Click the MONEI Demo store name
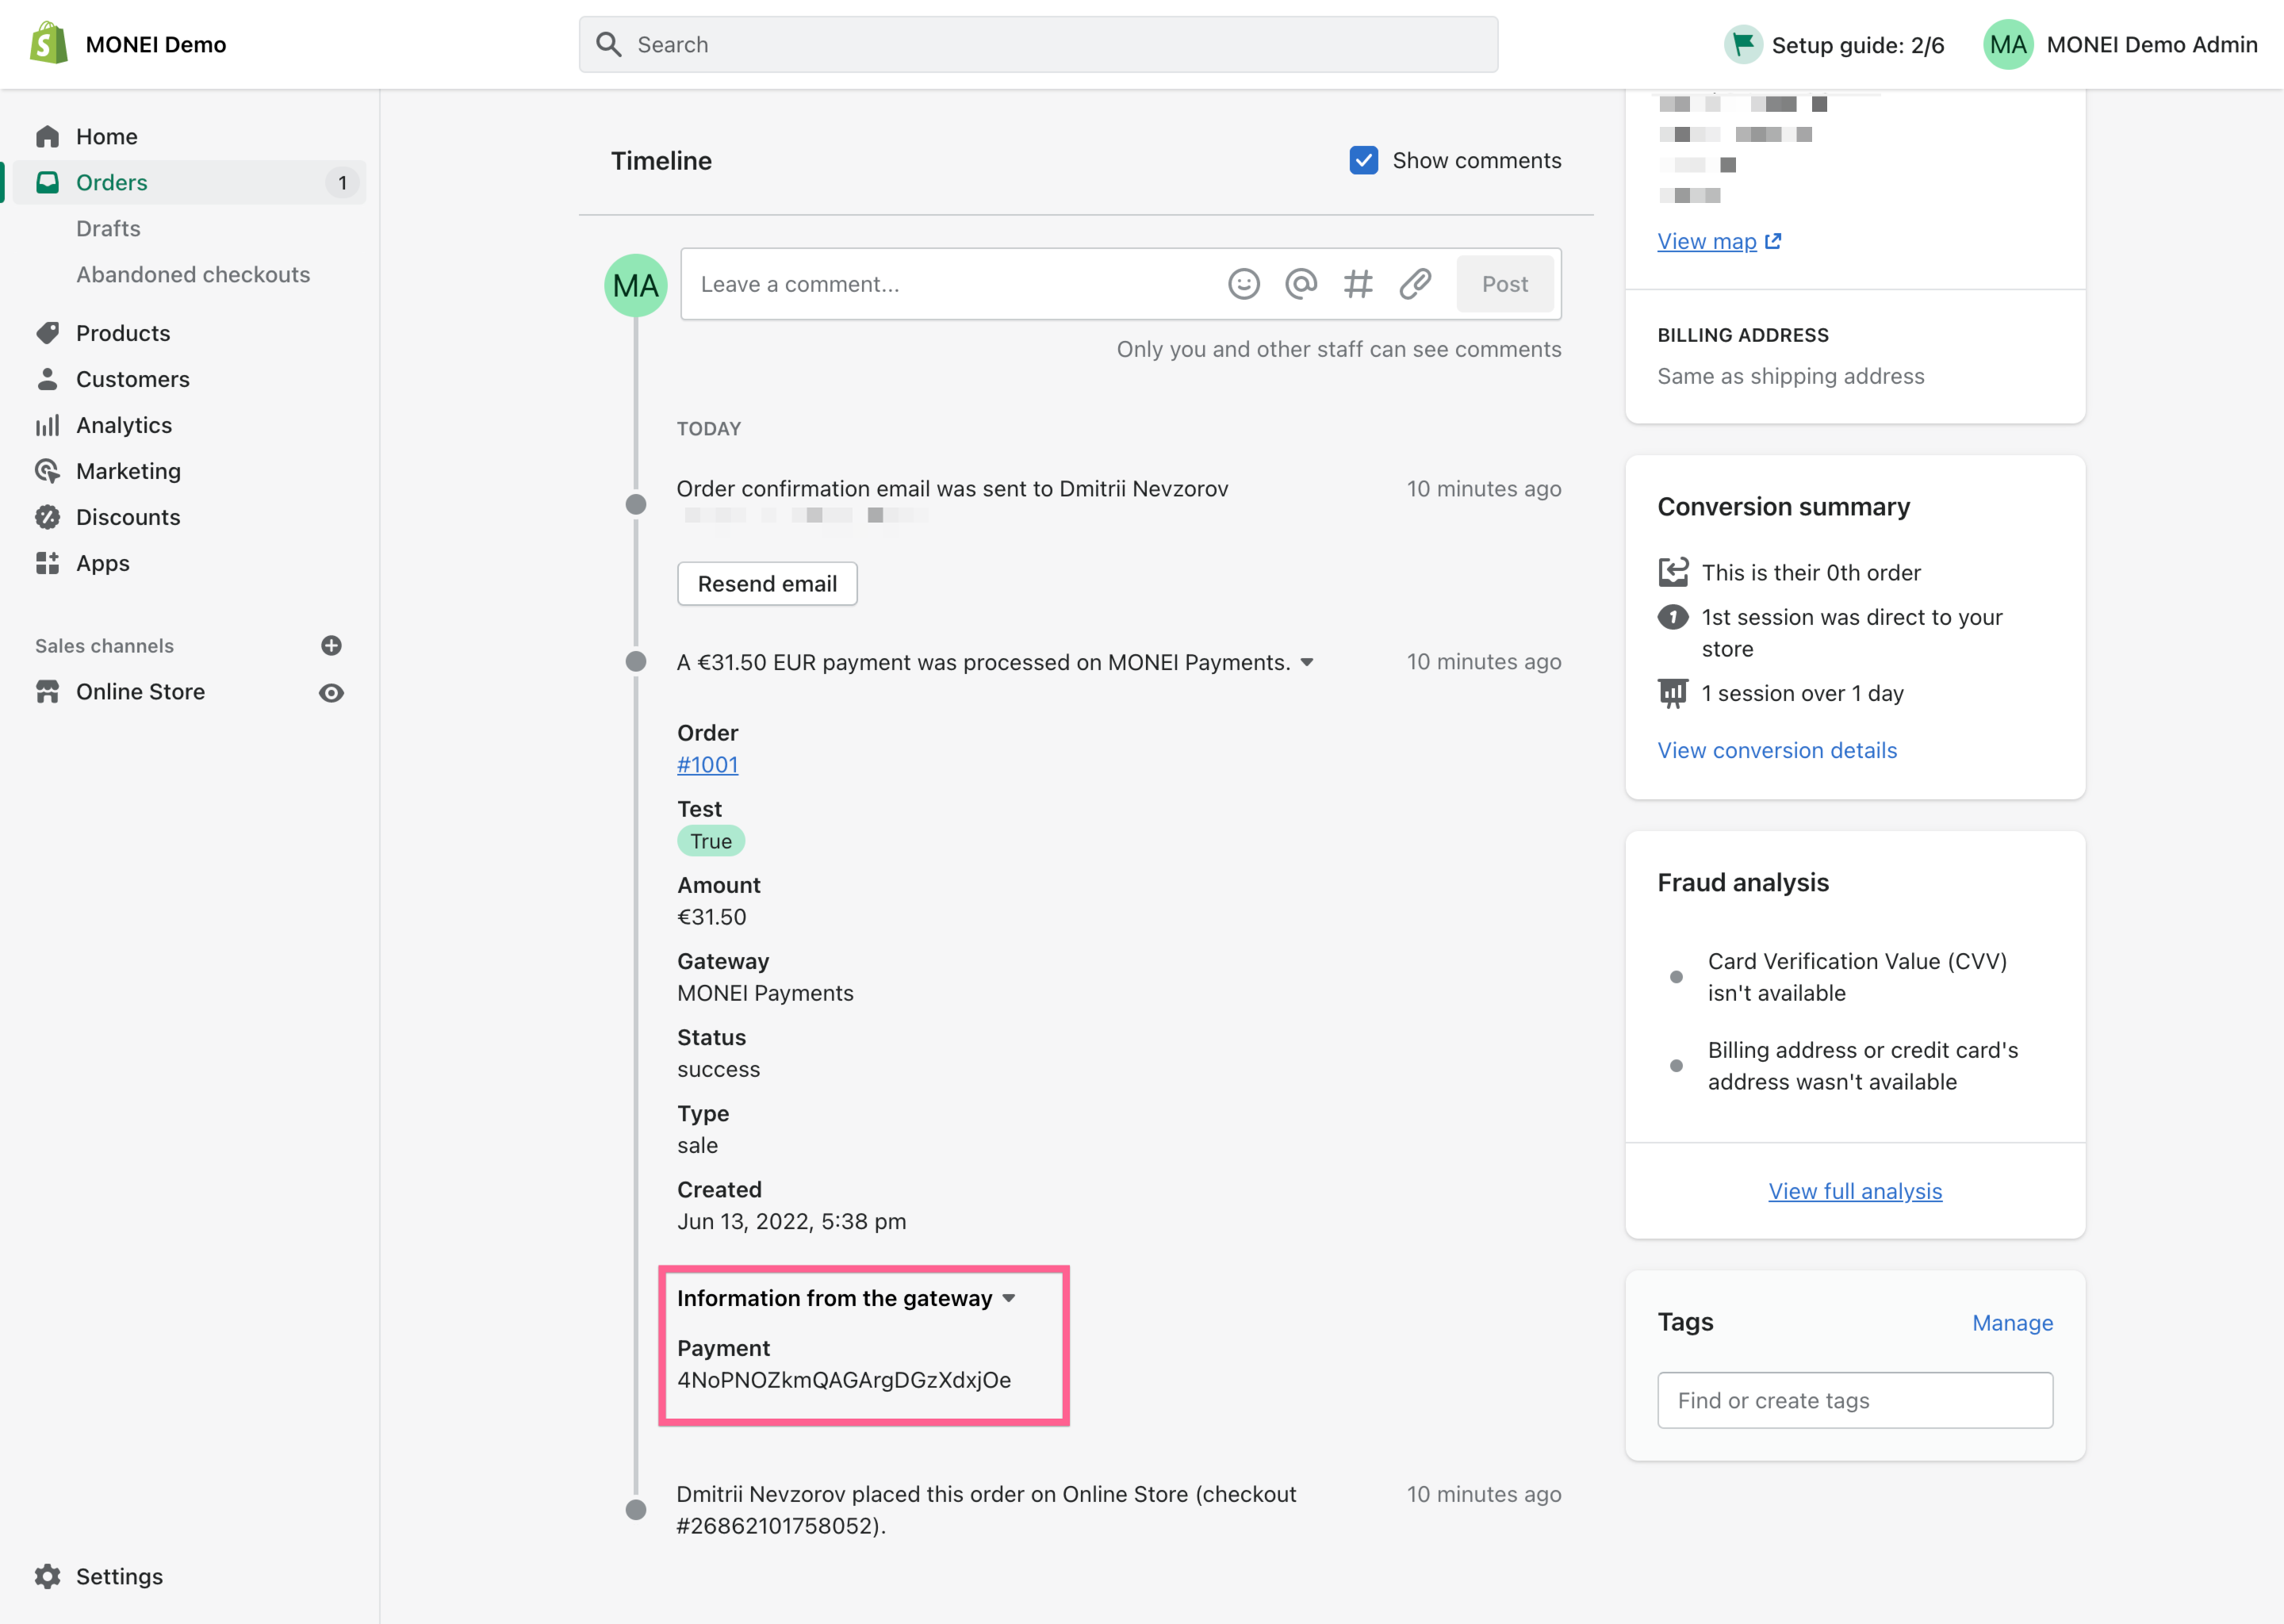Screen dimensions: 2284x1624 tap(156, 44)
